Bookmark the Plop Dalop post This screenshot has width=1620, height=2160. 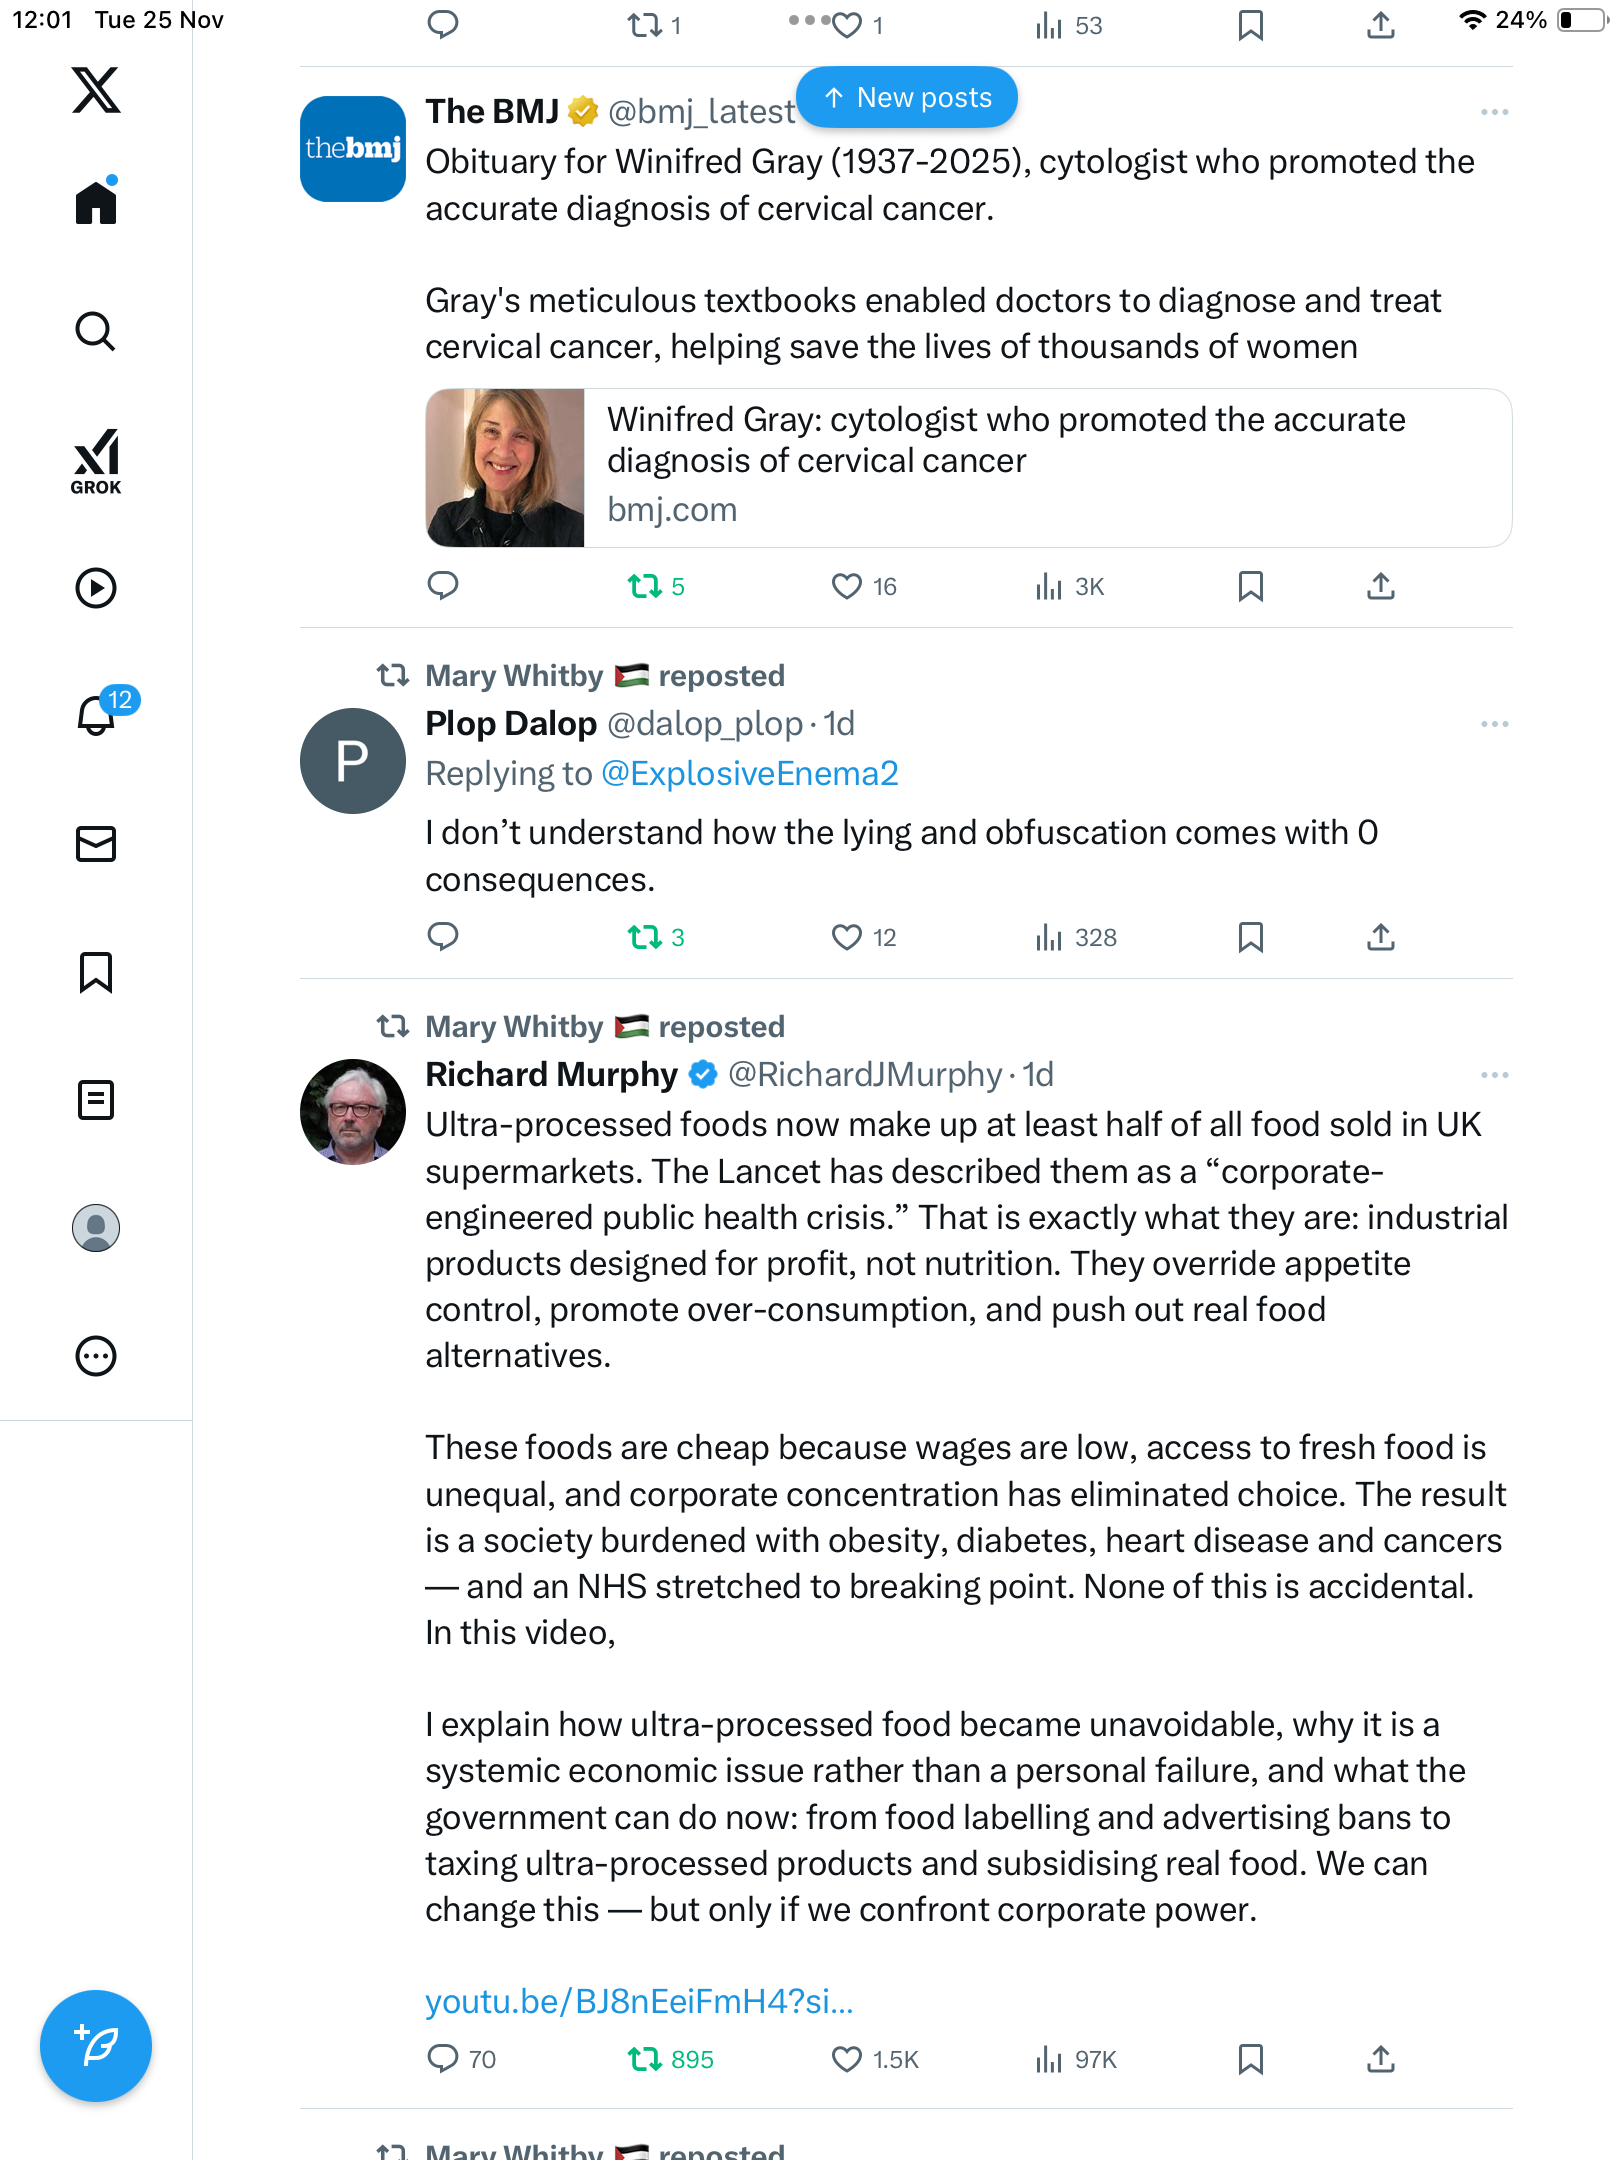point(1250,937)
